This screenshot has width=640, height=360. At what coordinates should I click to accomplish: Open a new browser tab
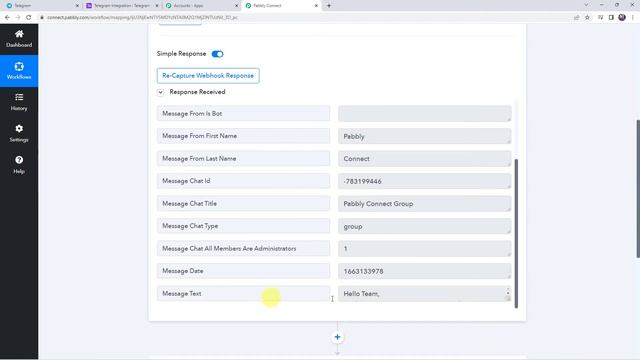pos(329,6)
